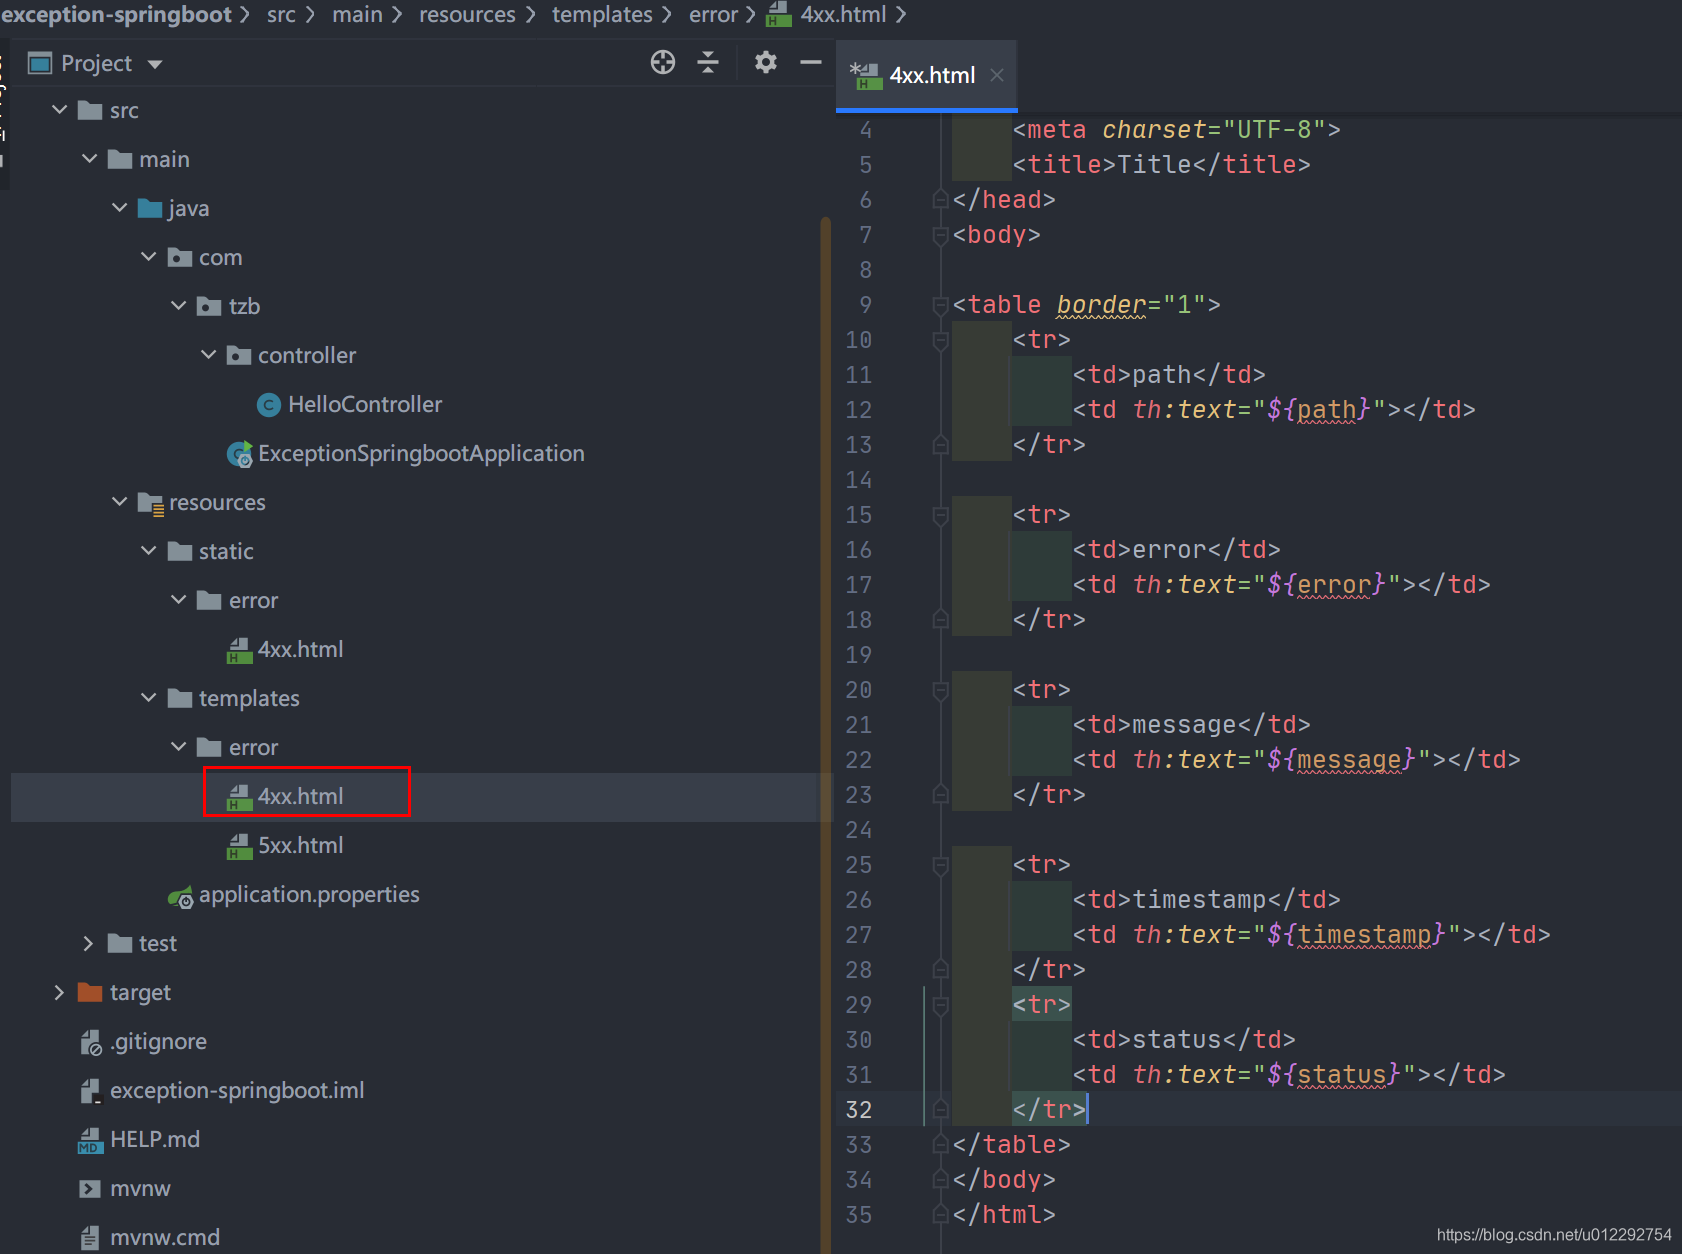
Task: Click the templates folder icon
Action: 180,698
